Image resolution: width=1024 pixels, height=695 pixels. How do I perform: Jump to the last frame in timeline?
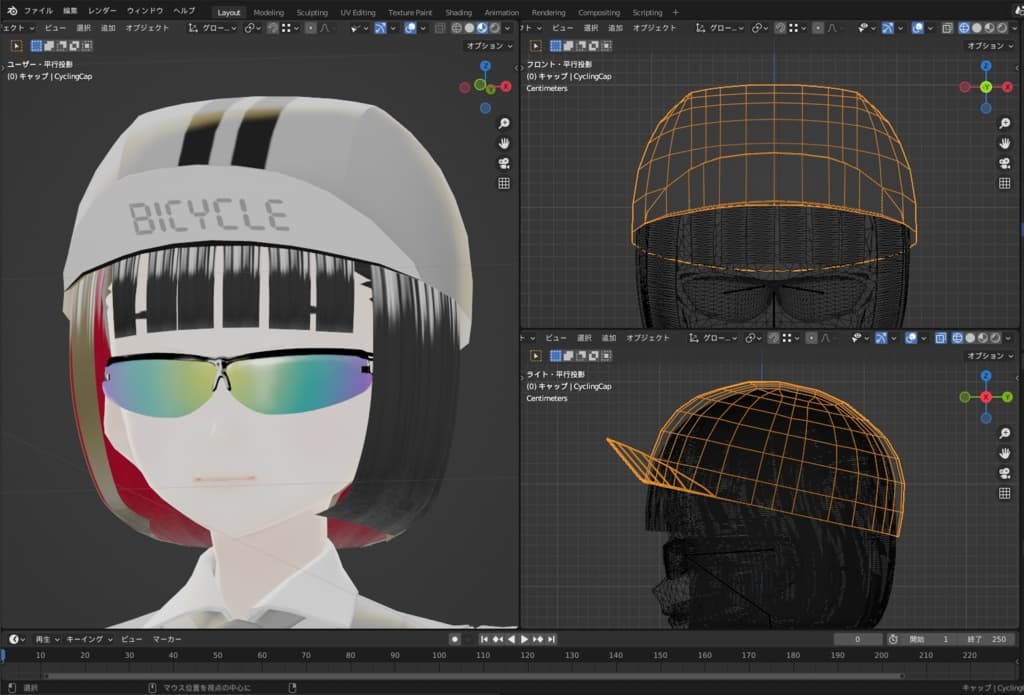pos(551,639)
